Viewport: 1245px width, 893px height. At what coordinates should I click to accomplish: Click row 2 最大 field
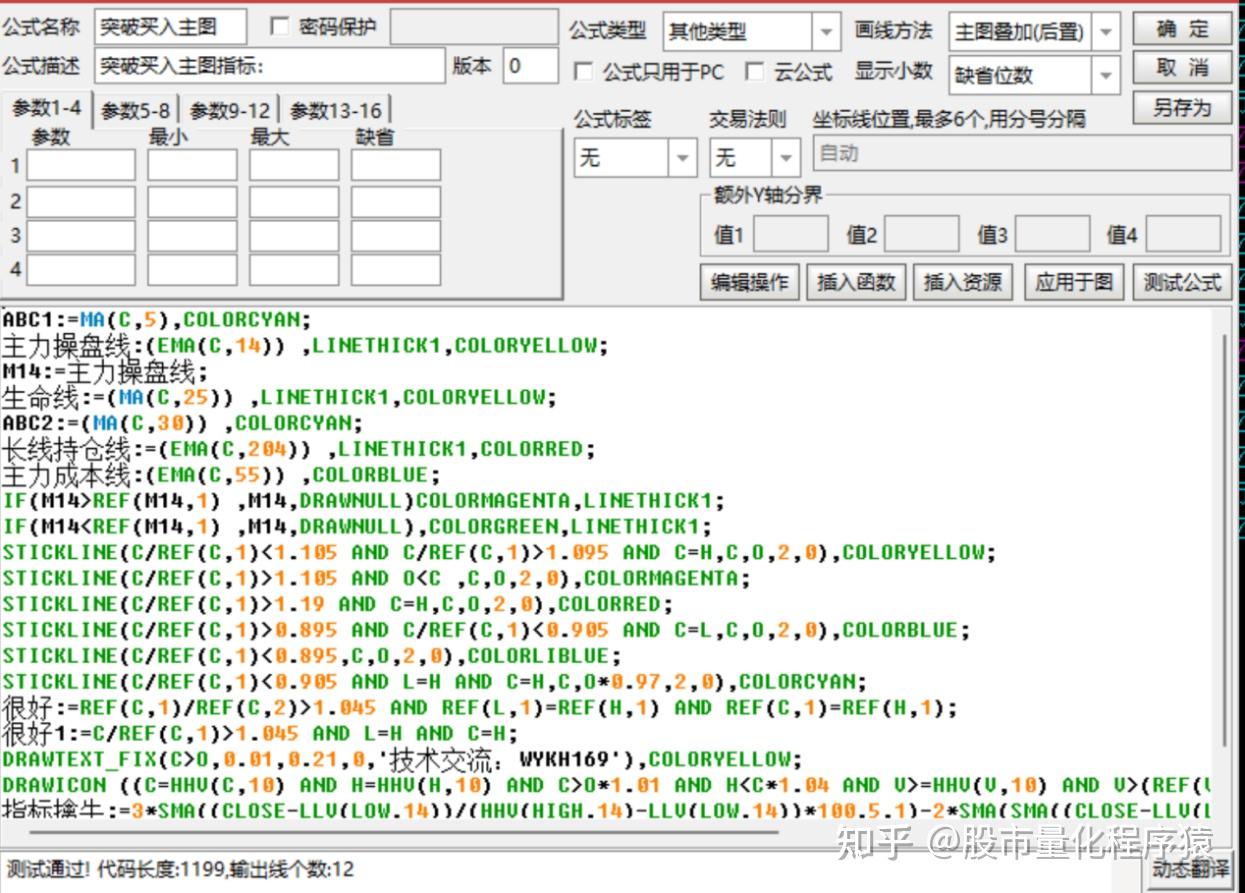click(x=294, y=202)
